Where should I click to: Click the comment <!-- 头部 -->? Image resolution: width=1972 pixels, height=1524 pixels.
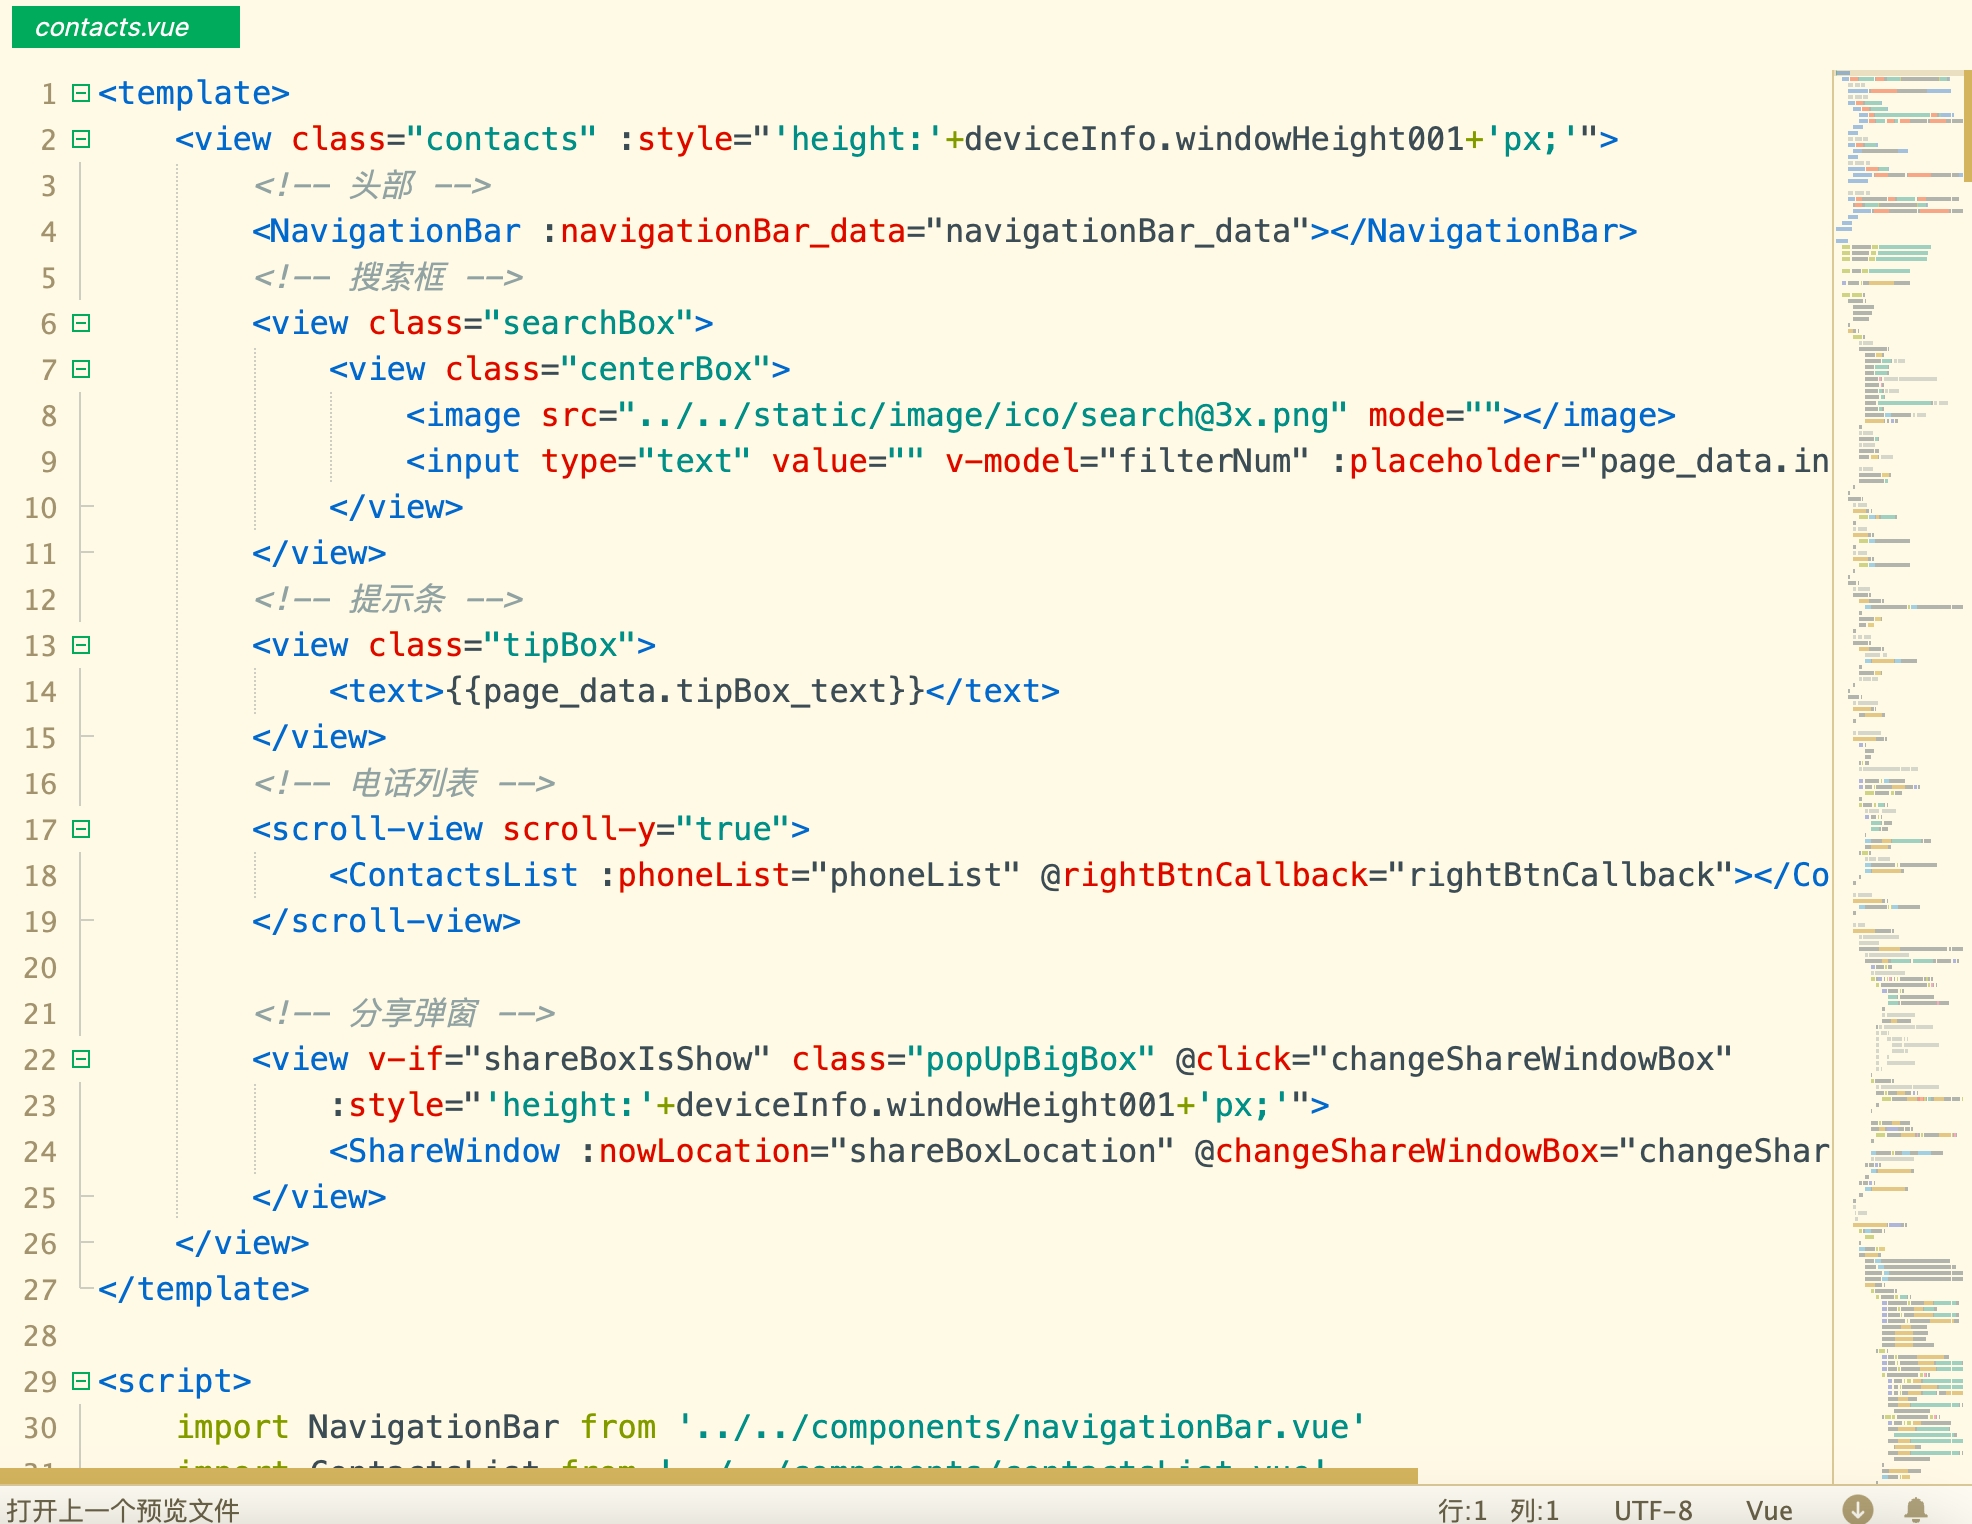pyautogui.click(x=372, y=185)
